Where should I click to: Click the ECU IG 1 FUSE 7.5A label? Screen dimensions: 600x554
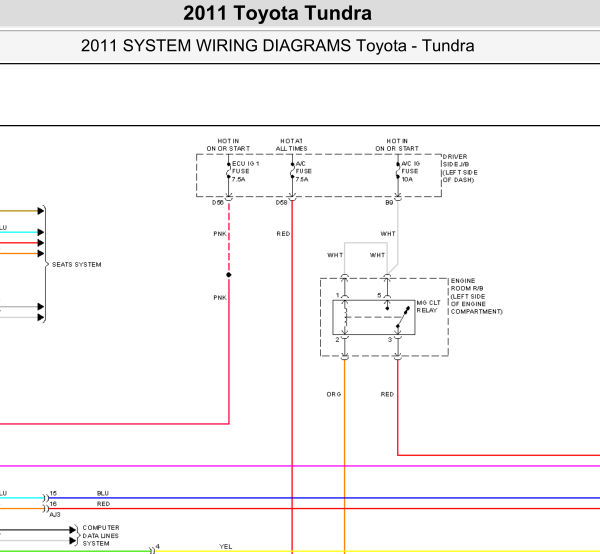pos(245,171)
